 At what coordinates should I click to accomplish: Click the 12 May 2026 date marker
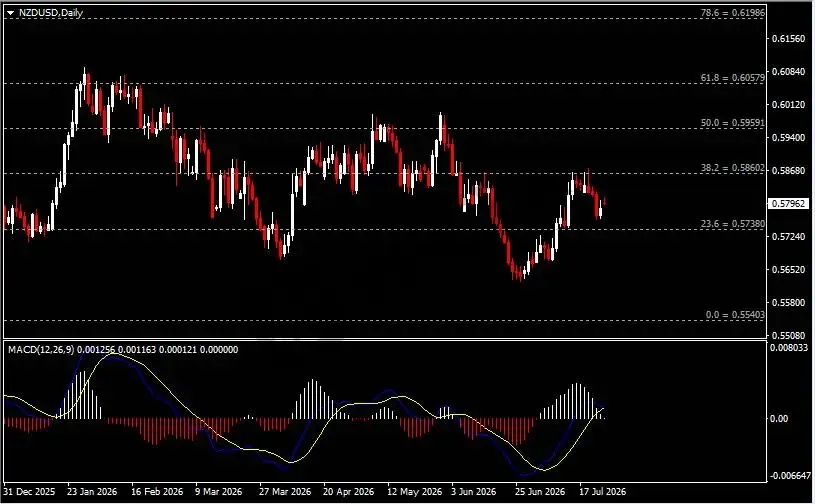click(414, 491)
